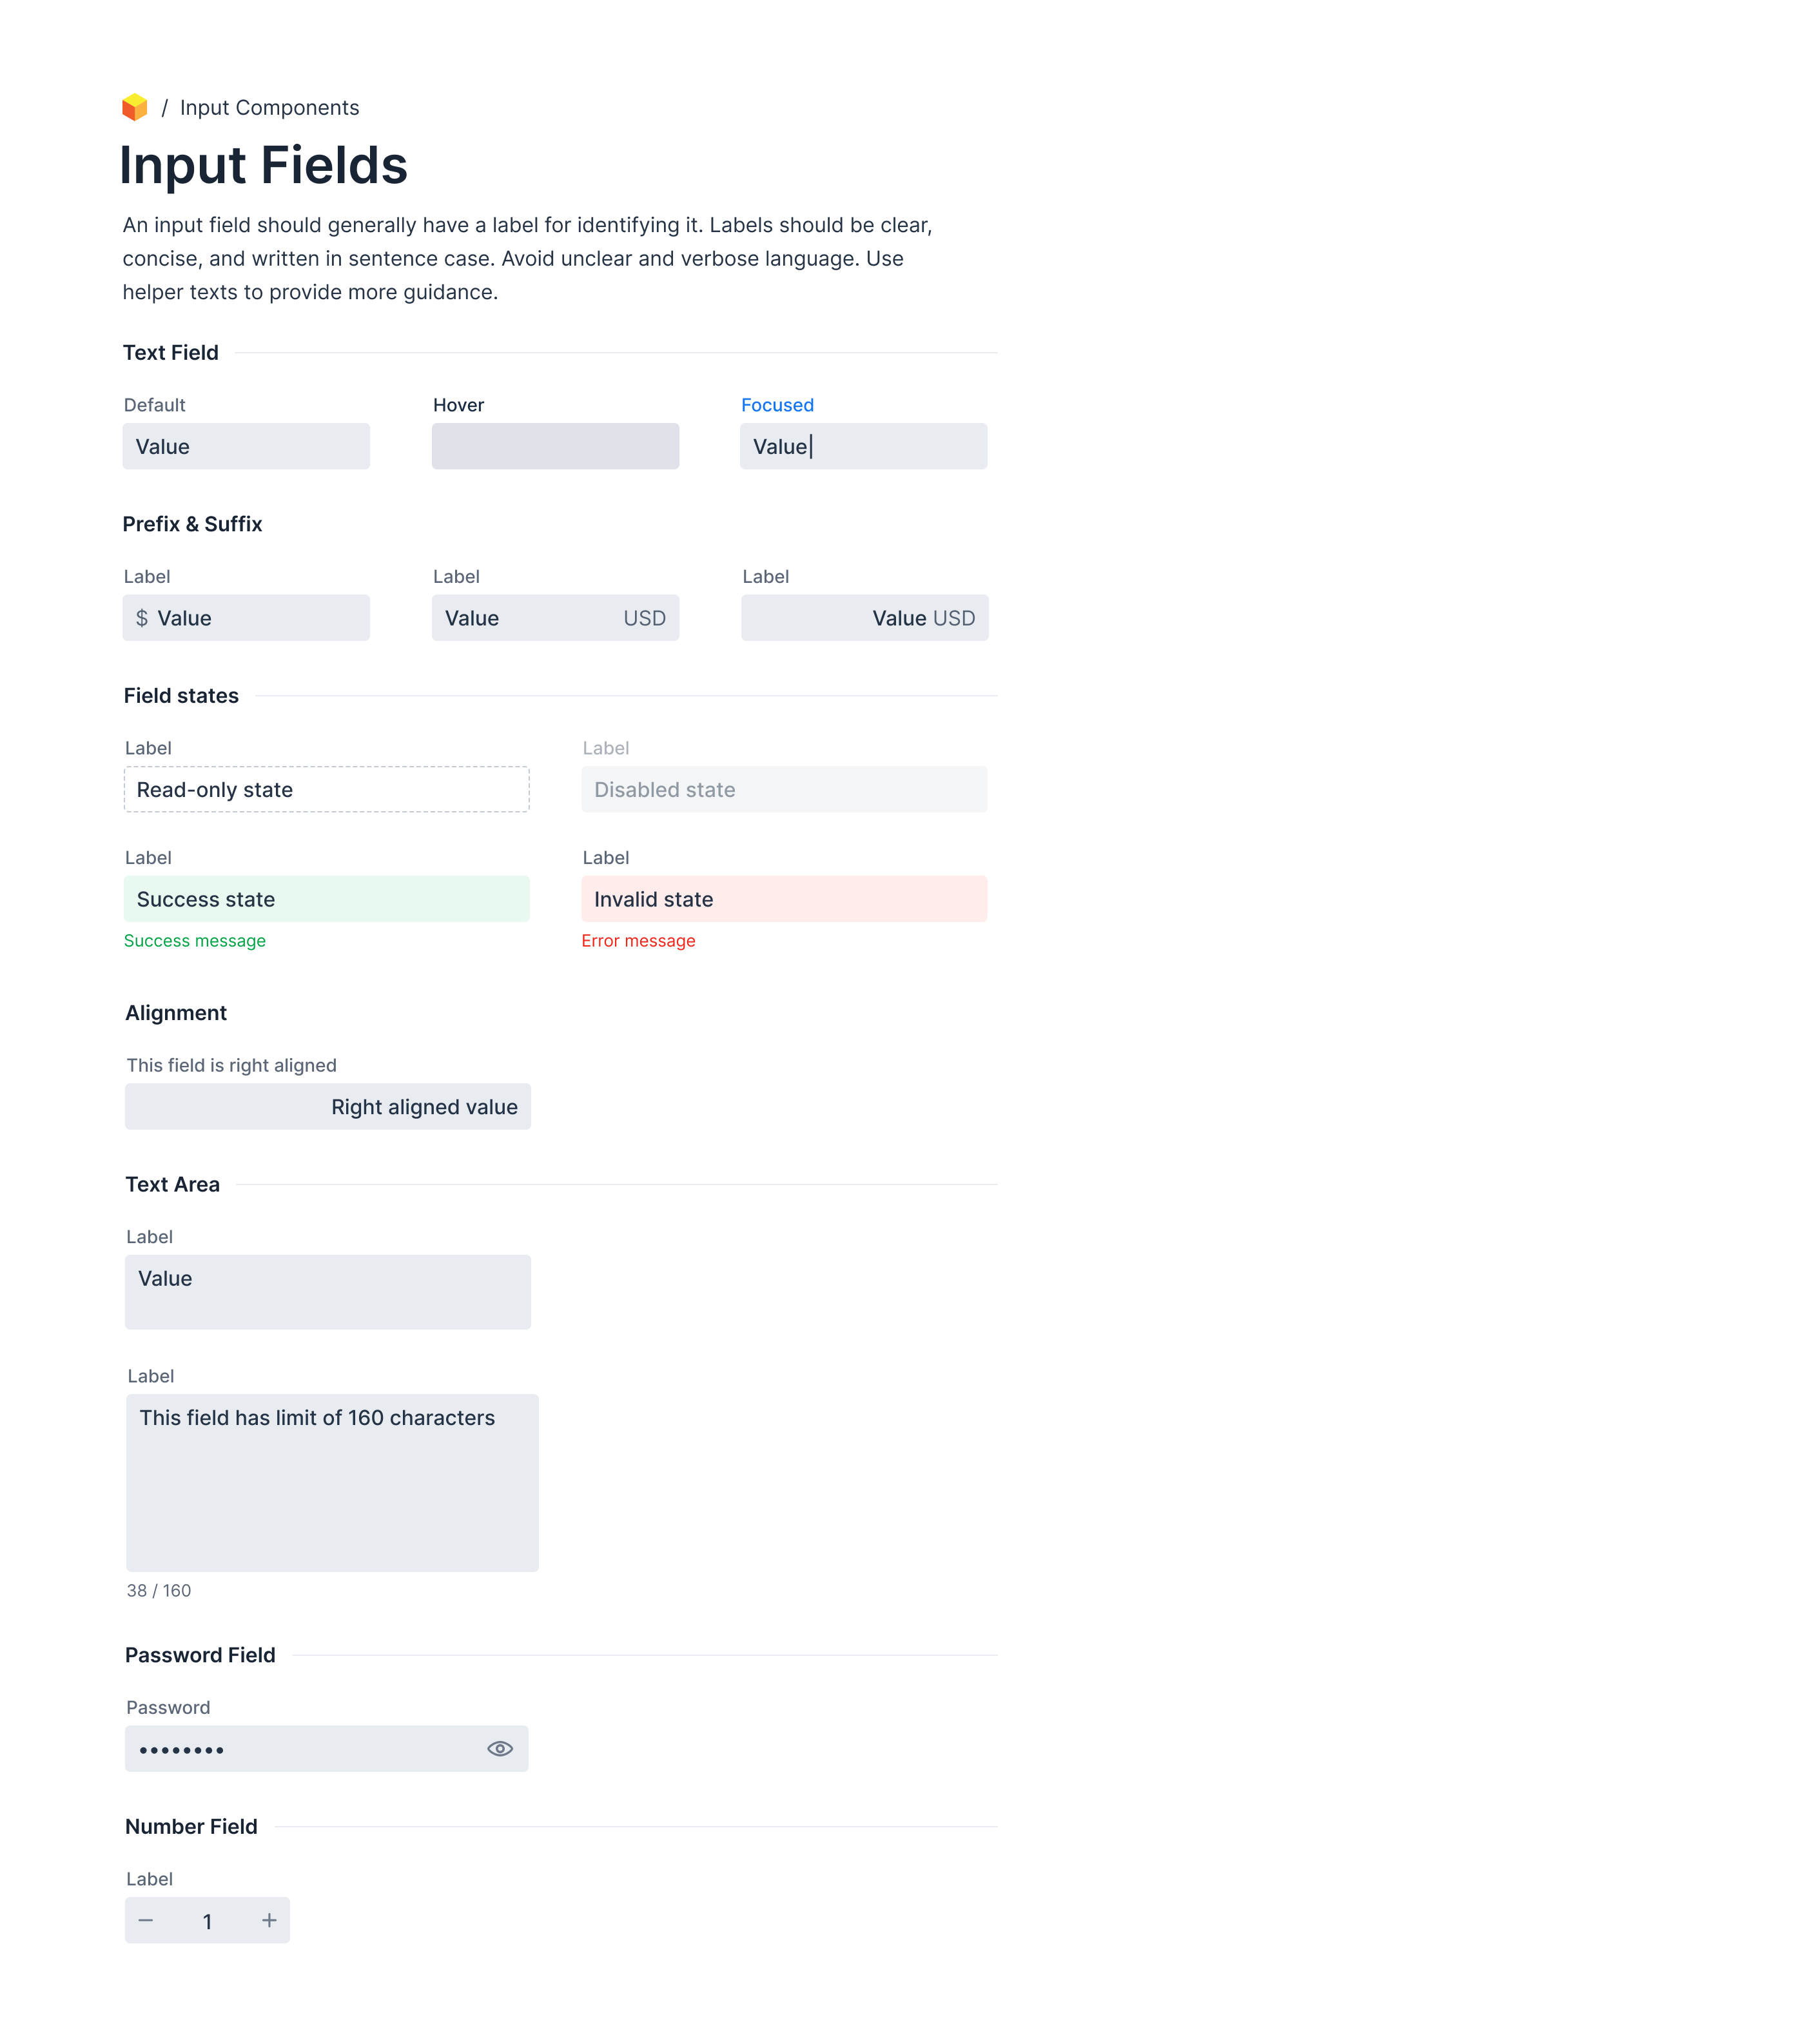Click the number field value 1
Screen dimensions: 1805x2044
point(207,1921)
